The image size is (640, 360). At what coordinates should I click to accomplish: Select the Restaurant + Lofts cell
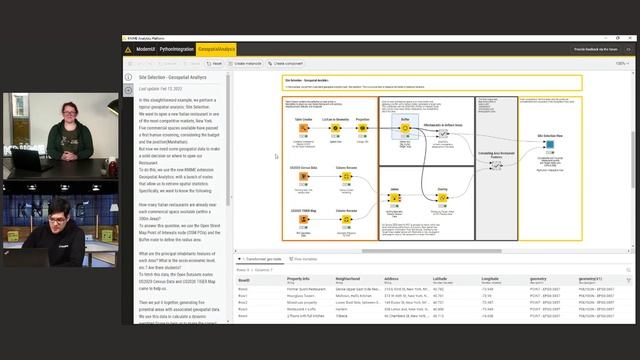(x=301, y=309)
